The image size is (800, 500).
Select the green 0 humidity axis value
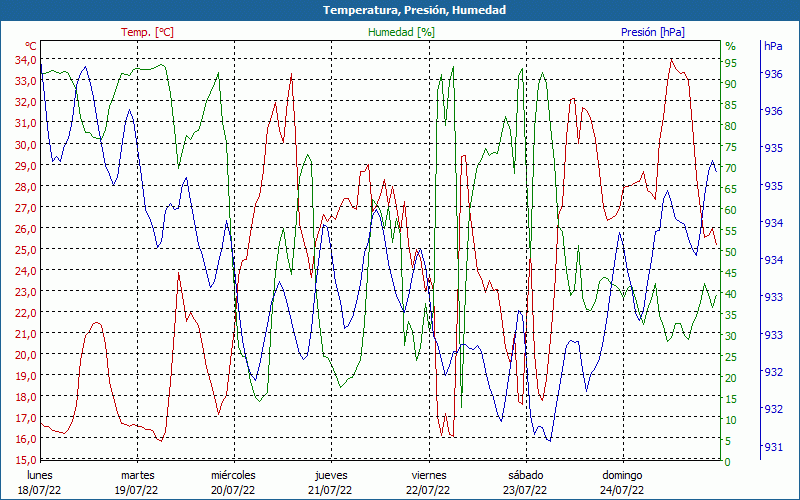pos(728,462)
